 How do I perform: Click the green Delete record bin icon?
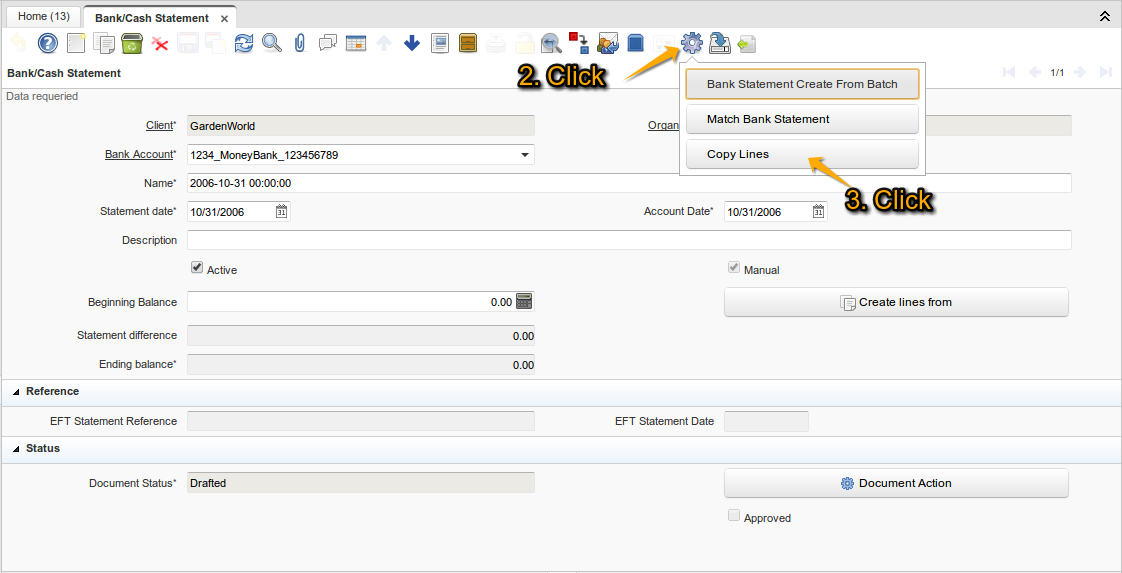coord(132,44)
